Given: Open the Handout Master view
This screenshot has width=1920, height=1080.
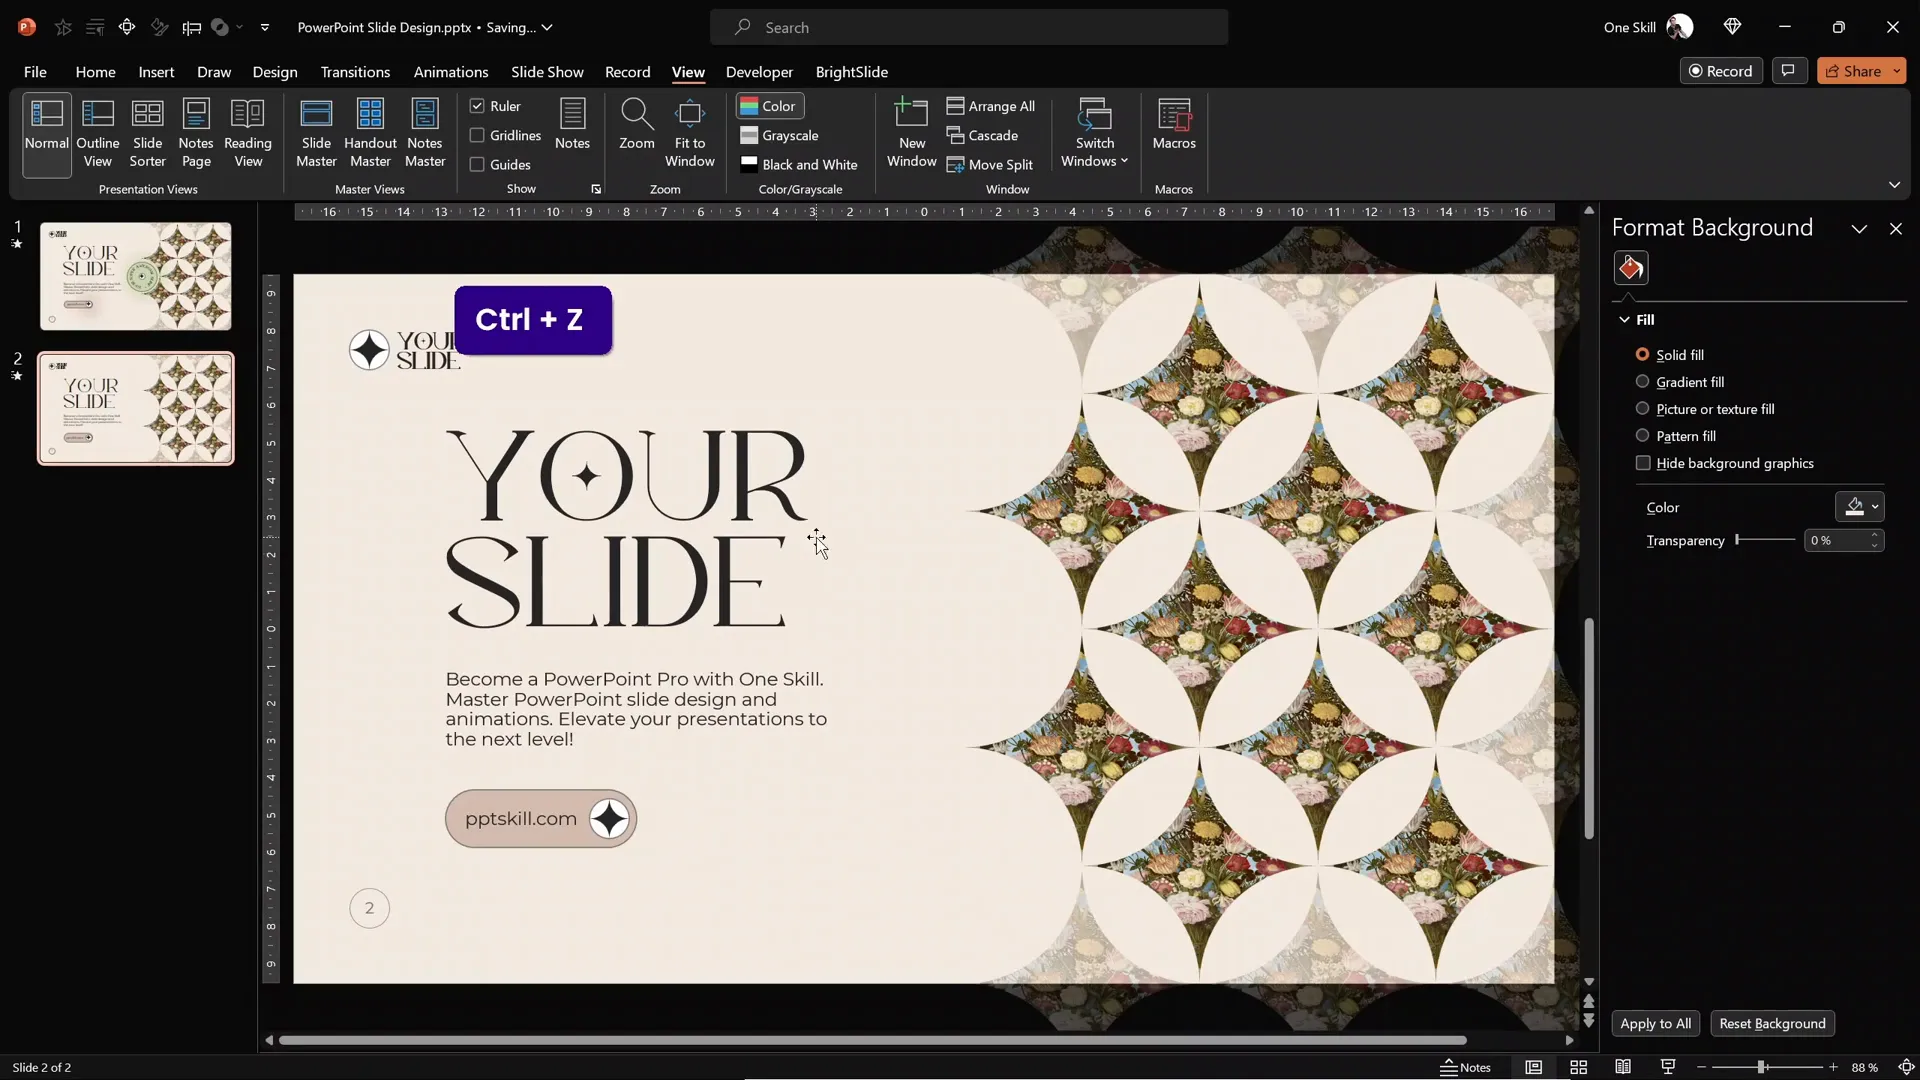Looking at the screenshot, I should tap(370, 134).
